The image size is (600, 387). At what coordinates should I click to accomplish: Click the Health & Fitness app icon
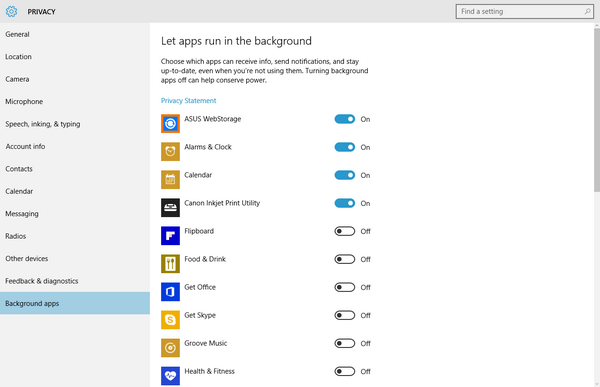(x=170, y=375)
